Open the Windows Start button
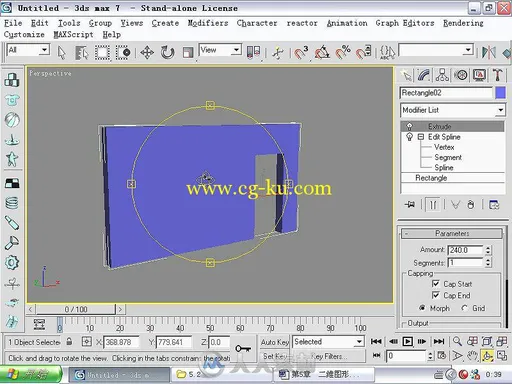The height and width of the screenshot is (384, 512). [x=31, y=375]
